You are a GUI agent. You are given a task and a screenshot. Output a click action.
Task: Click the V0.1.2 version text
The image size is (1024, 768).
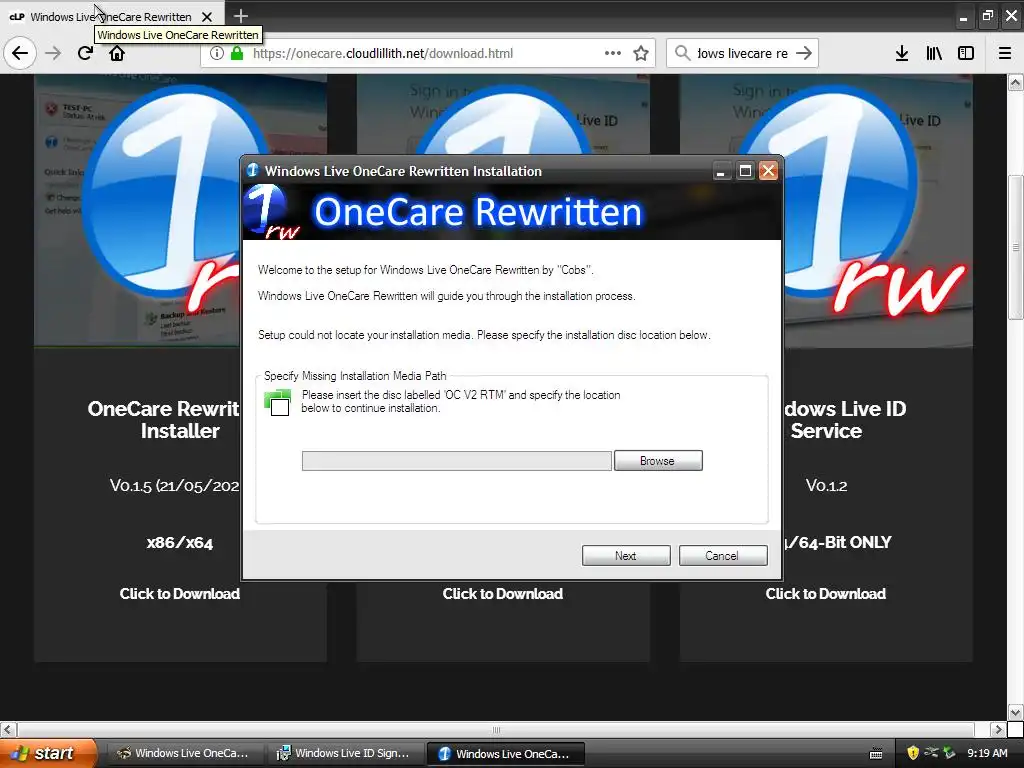pos(826,485)
